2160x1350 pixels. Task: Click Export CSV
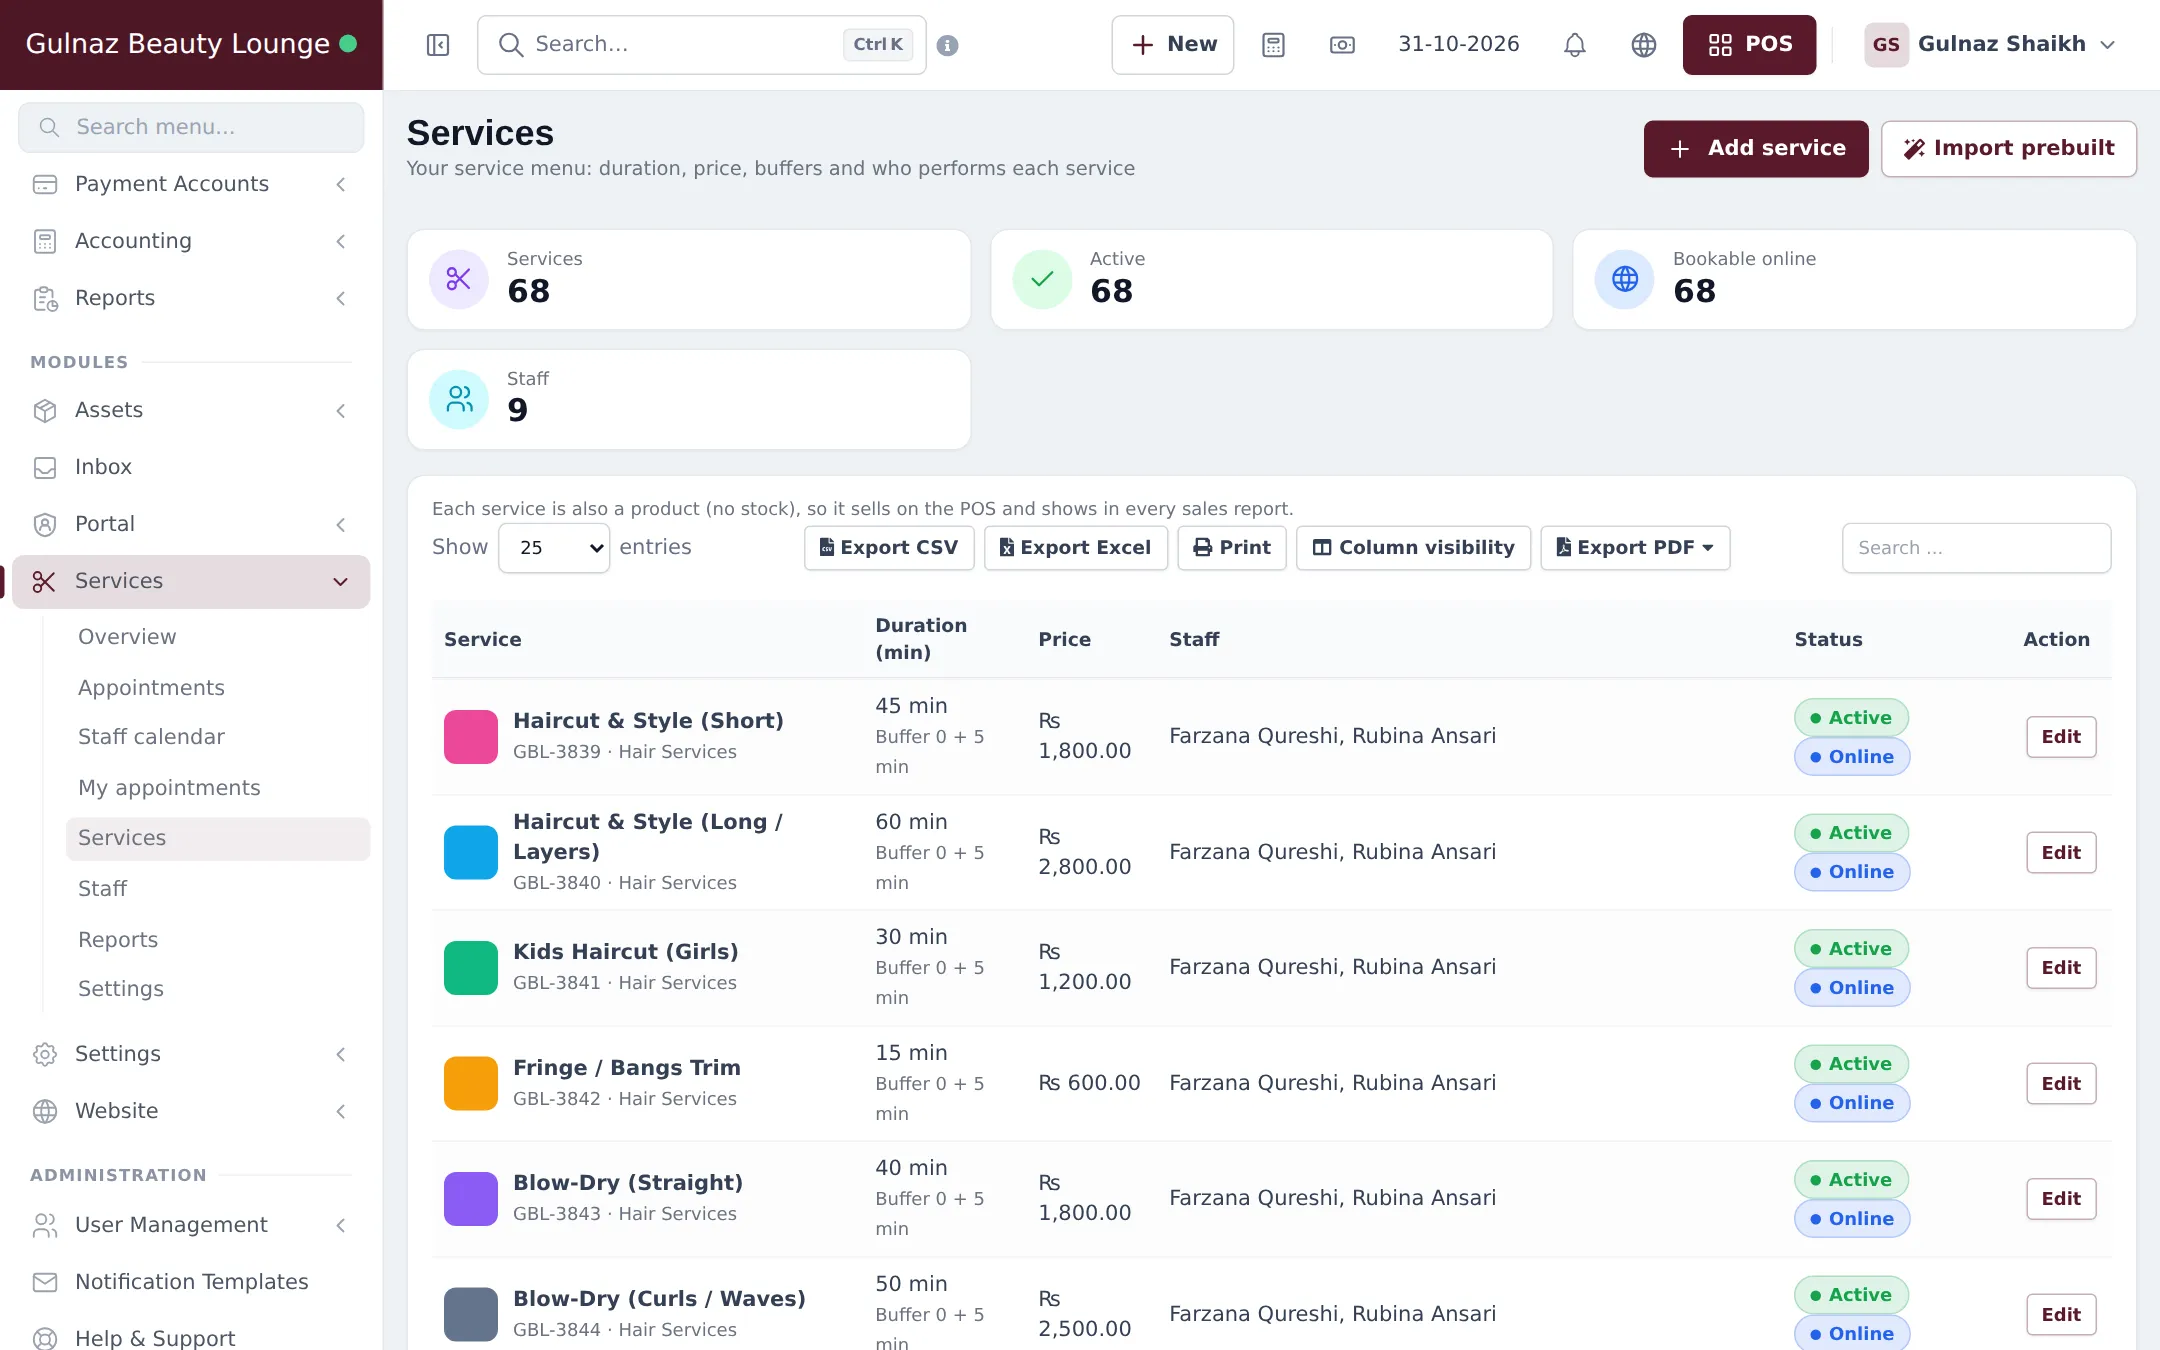889,548
